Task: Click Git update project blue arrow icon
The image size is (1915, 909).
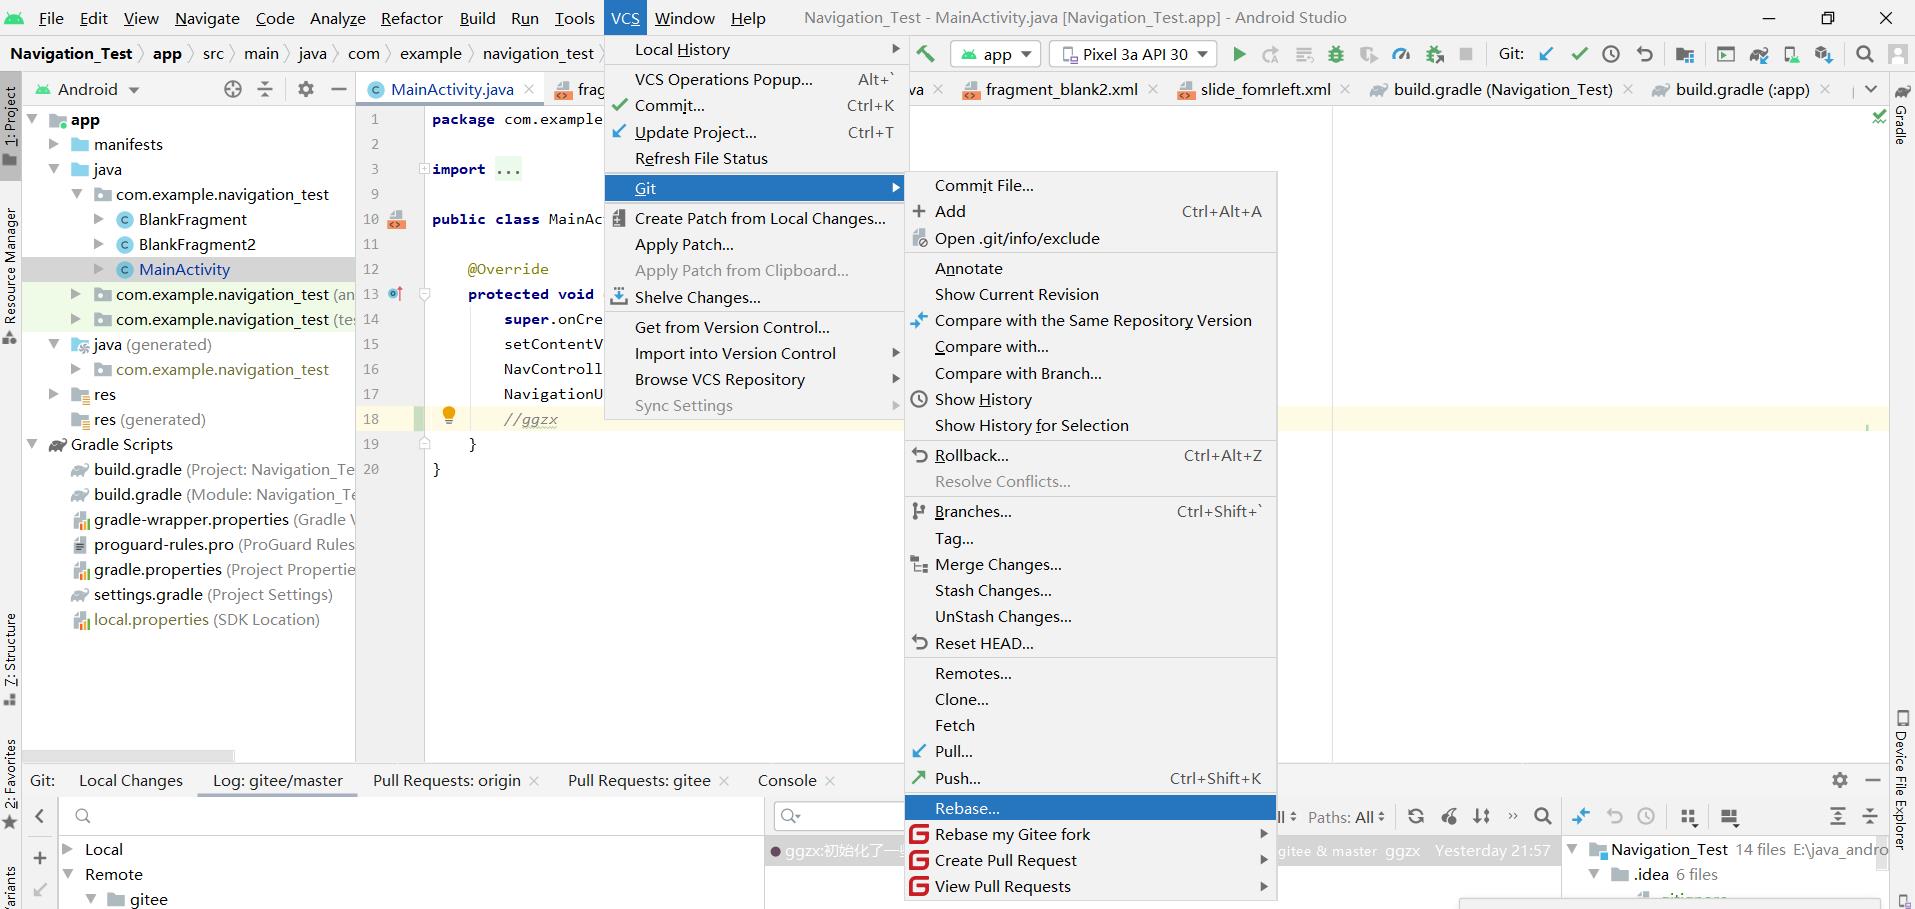Action: tap(1546, 54)
